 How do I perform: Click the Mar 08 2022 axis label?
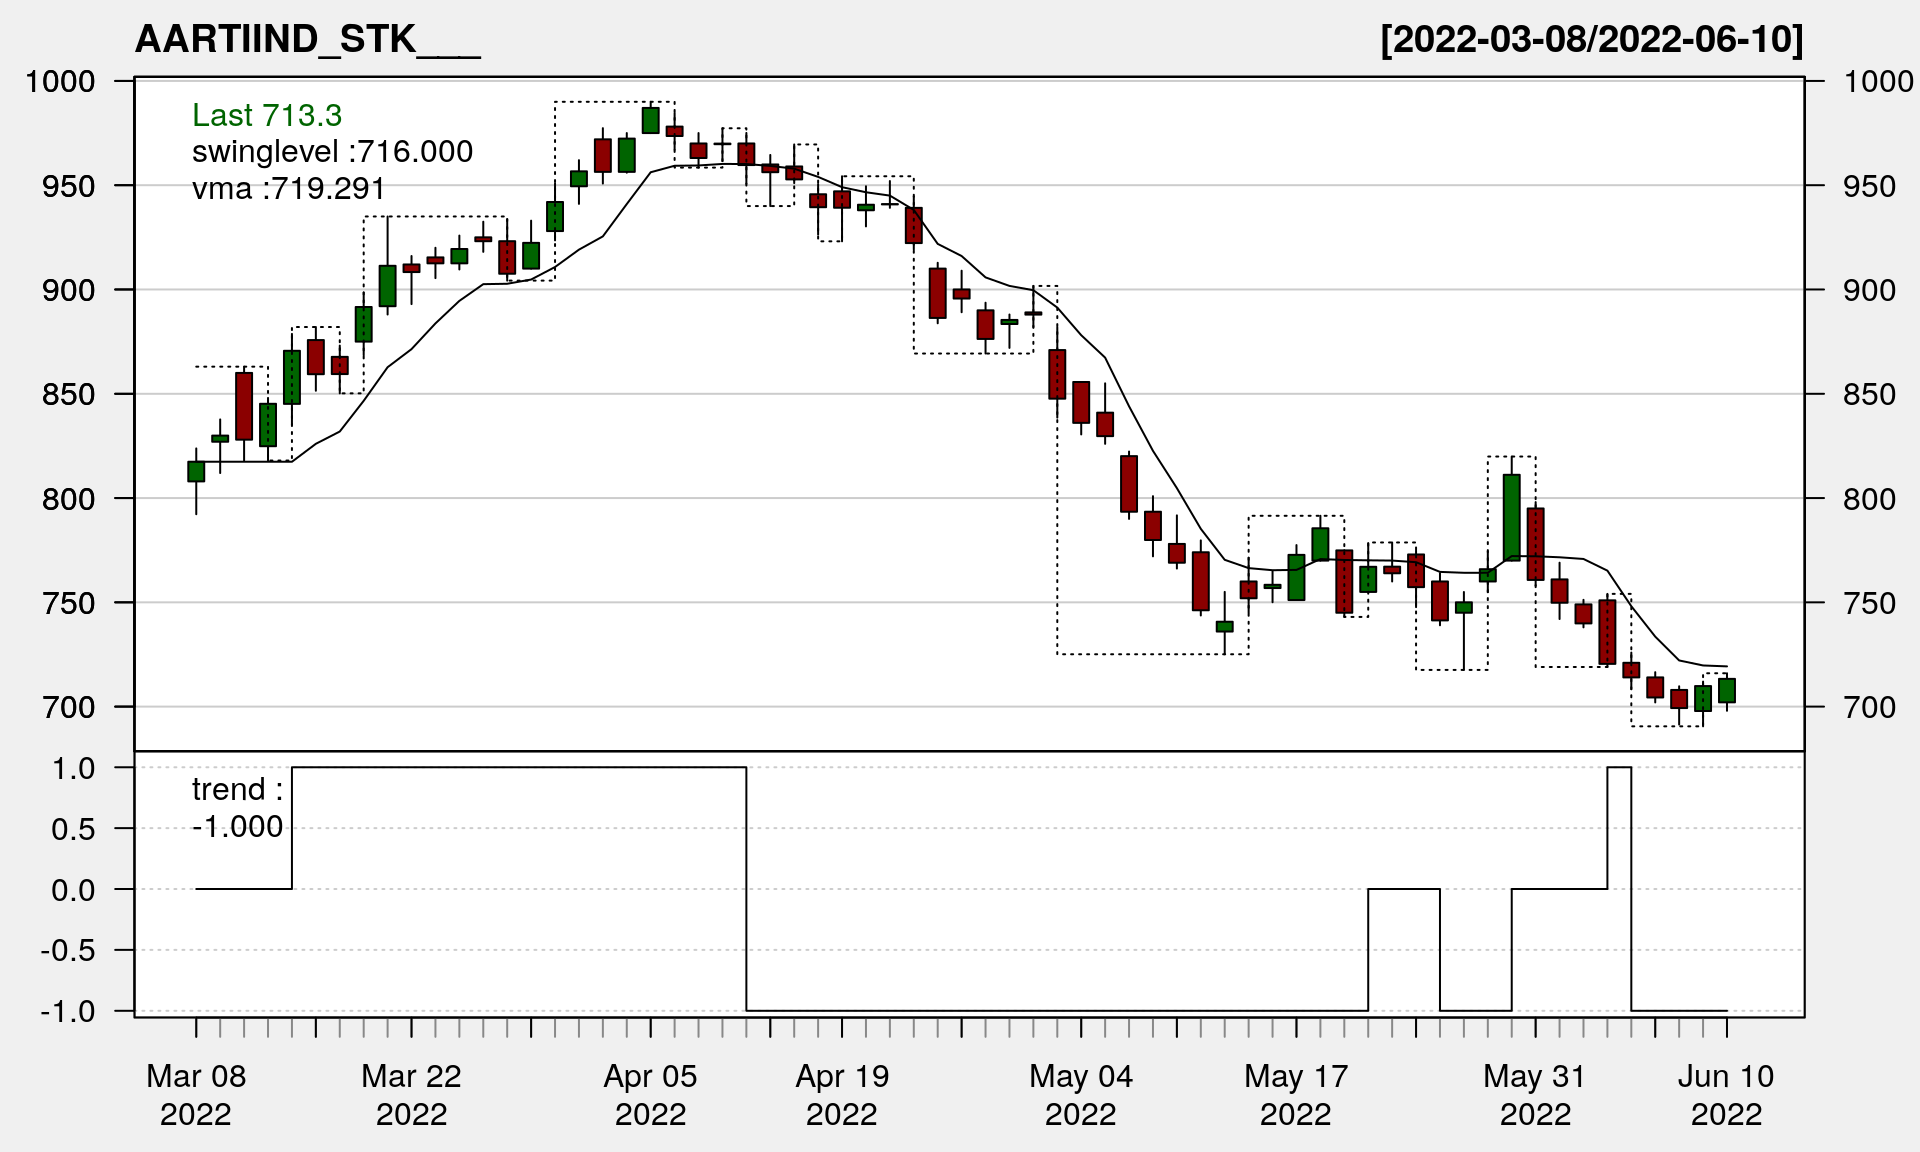pyautogui.click(x=196, y=1094)
